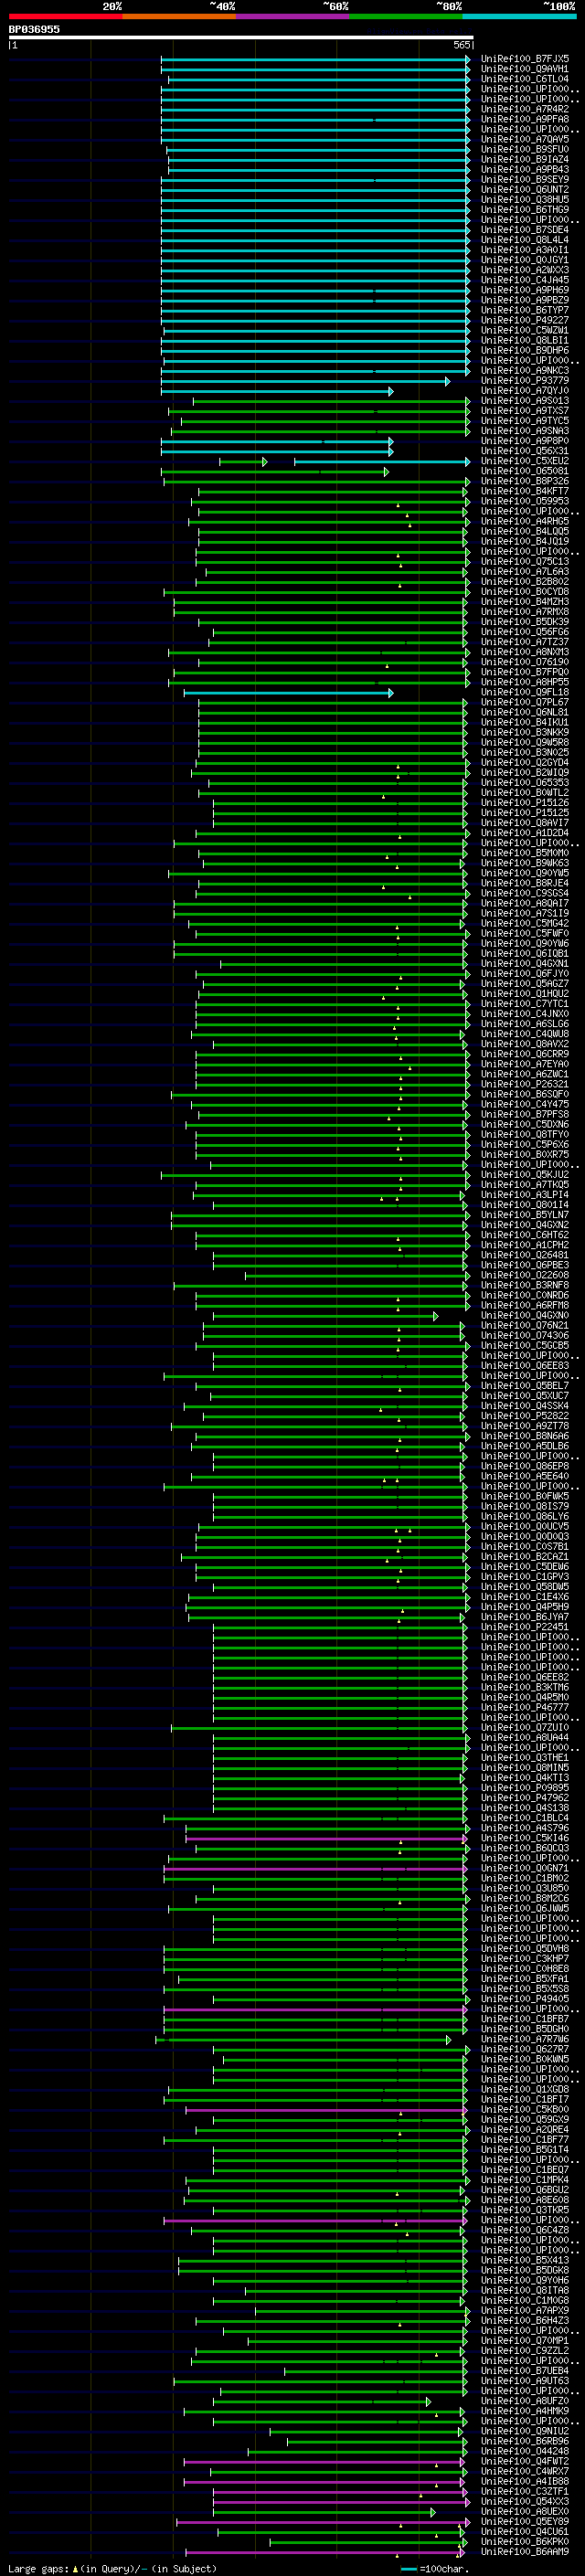Click the UniRef100_P49227 label
The height and width of the screenshot is (2576, 585).
[525, 320]
